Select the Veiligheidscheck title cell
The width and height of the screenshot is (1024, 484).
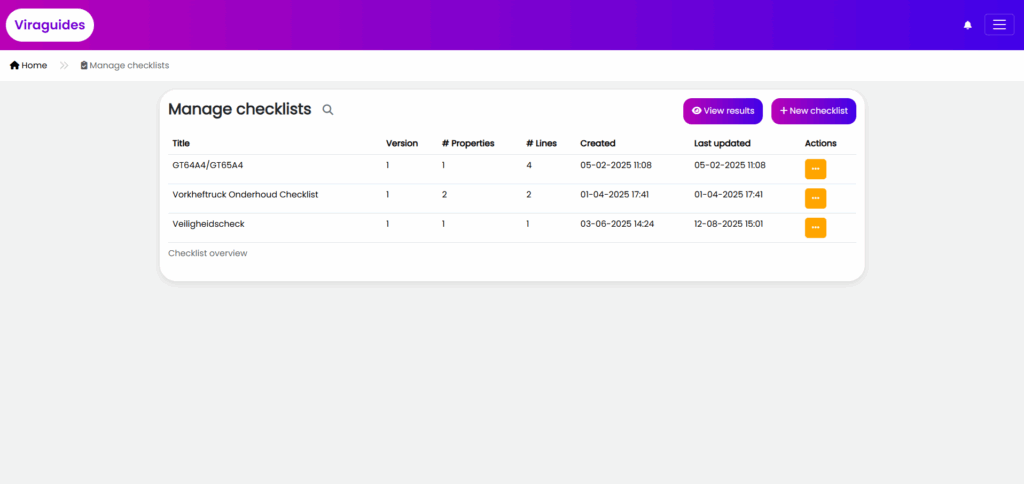coord(208,224)
